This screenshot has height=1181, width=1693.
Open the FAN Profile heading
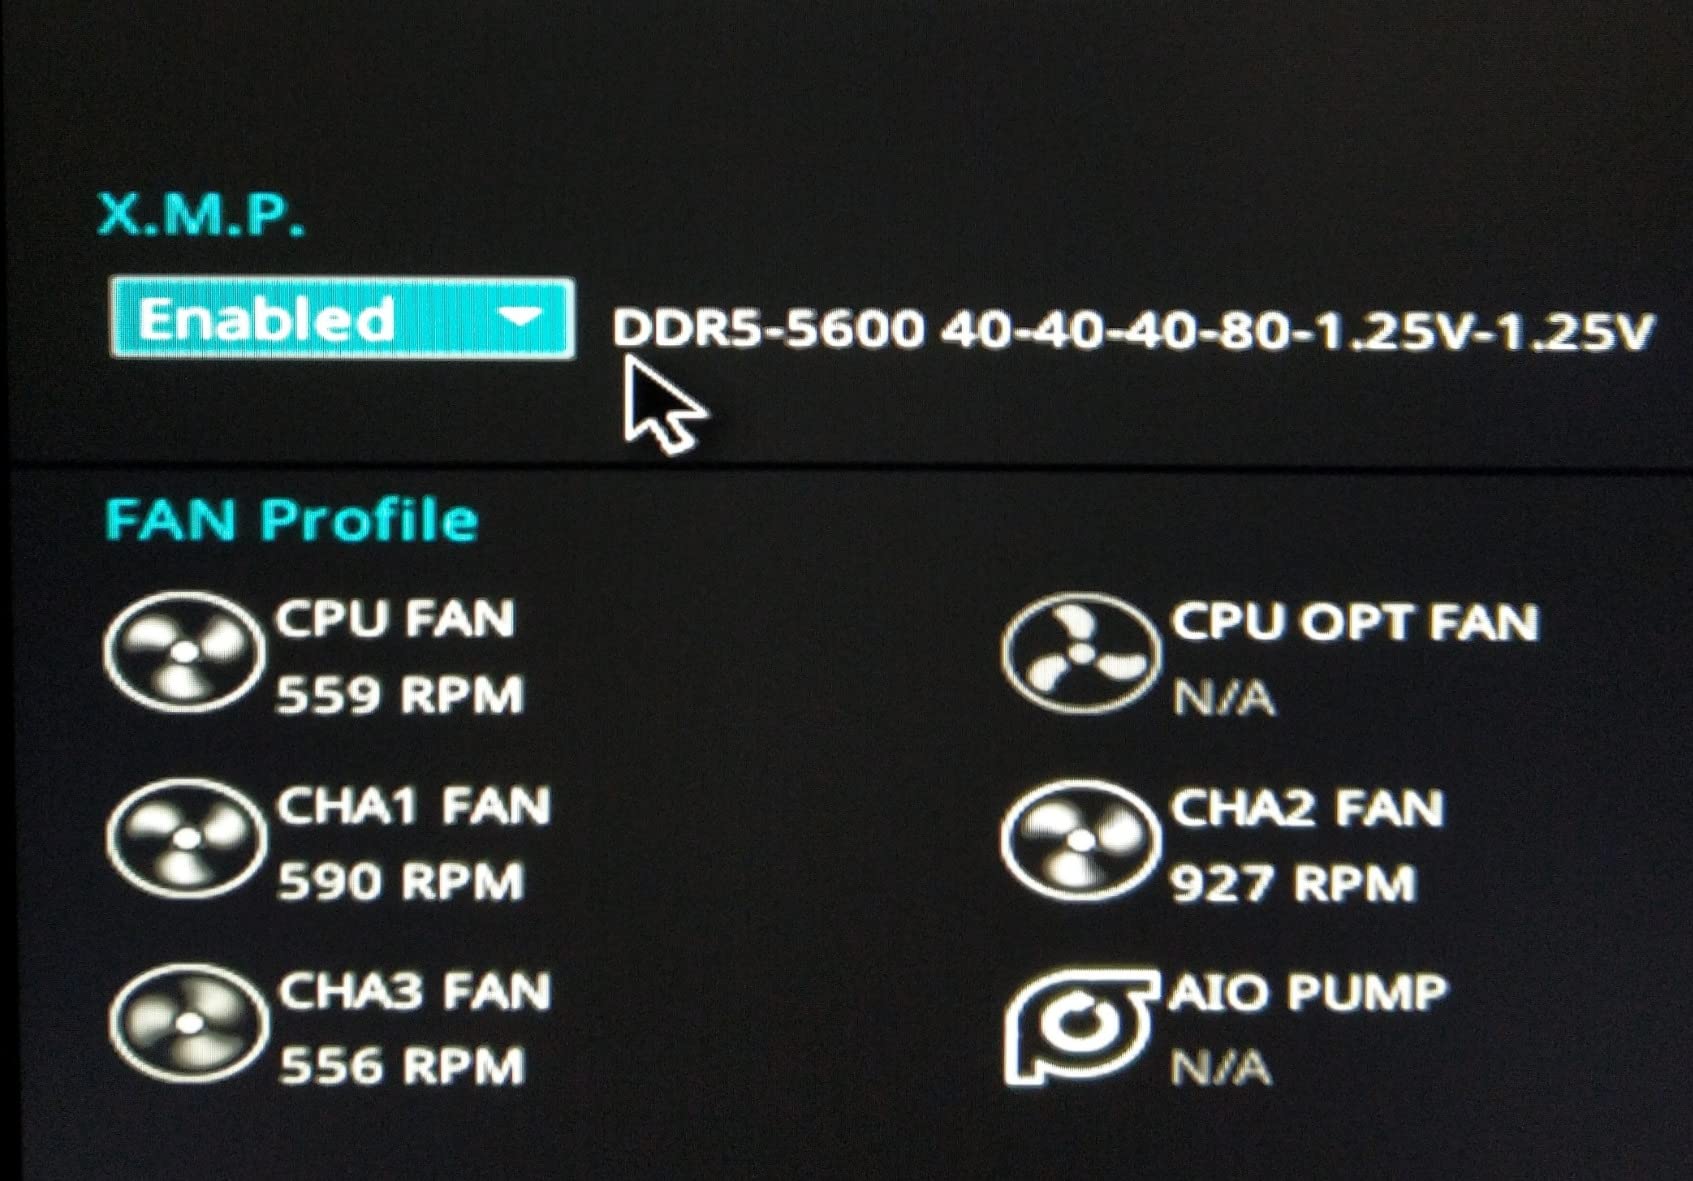point(292,520)
